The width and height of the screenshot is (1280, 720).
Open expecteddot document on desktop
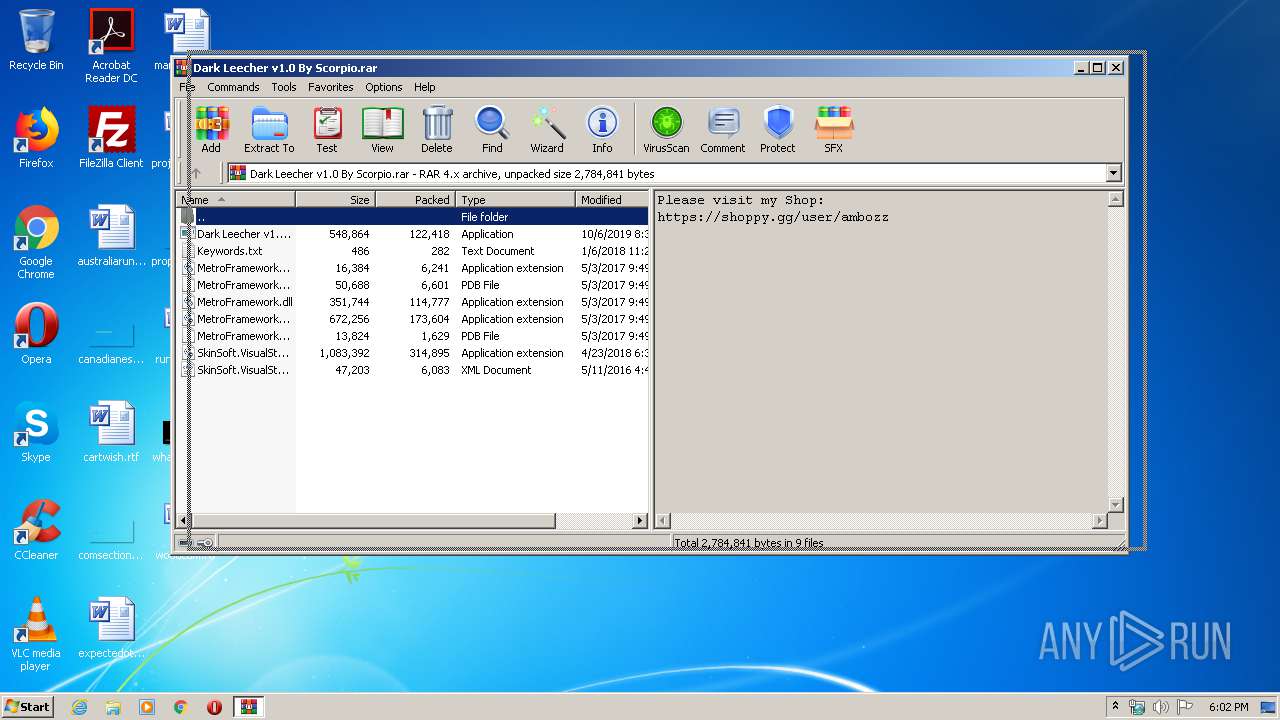[111, 628]
